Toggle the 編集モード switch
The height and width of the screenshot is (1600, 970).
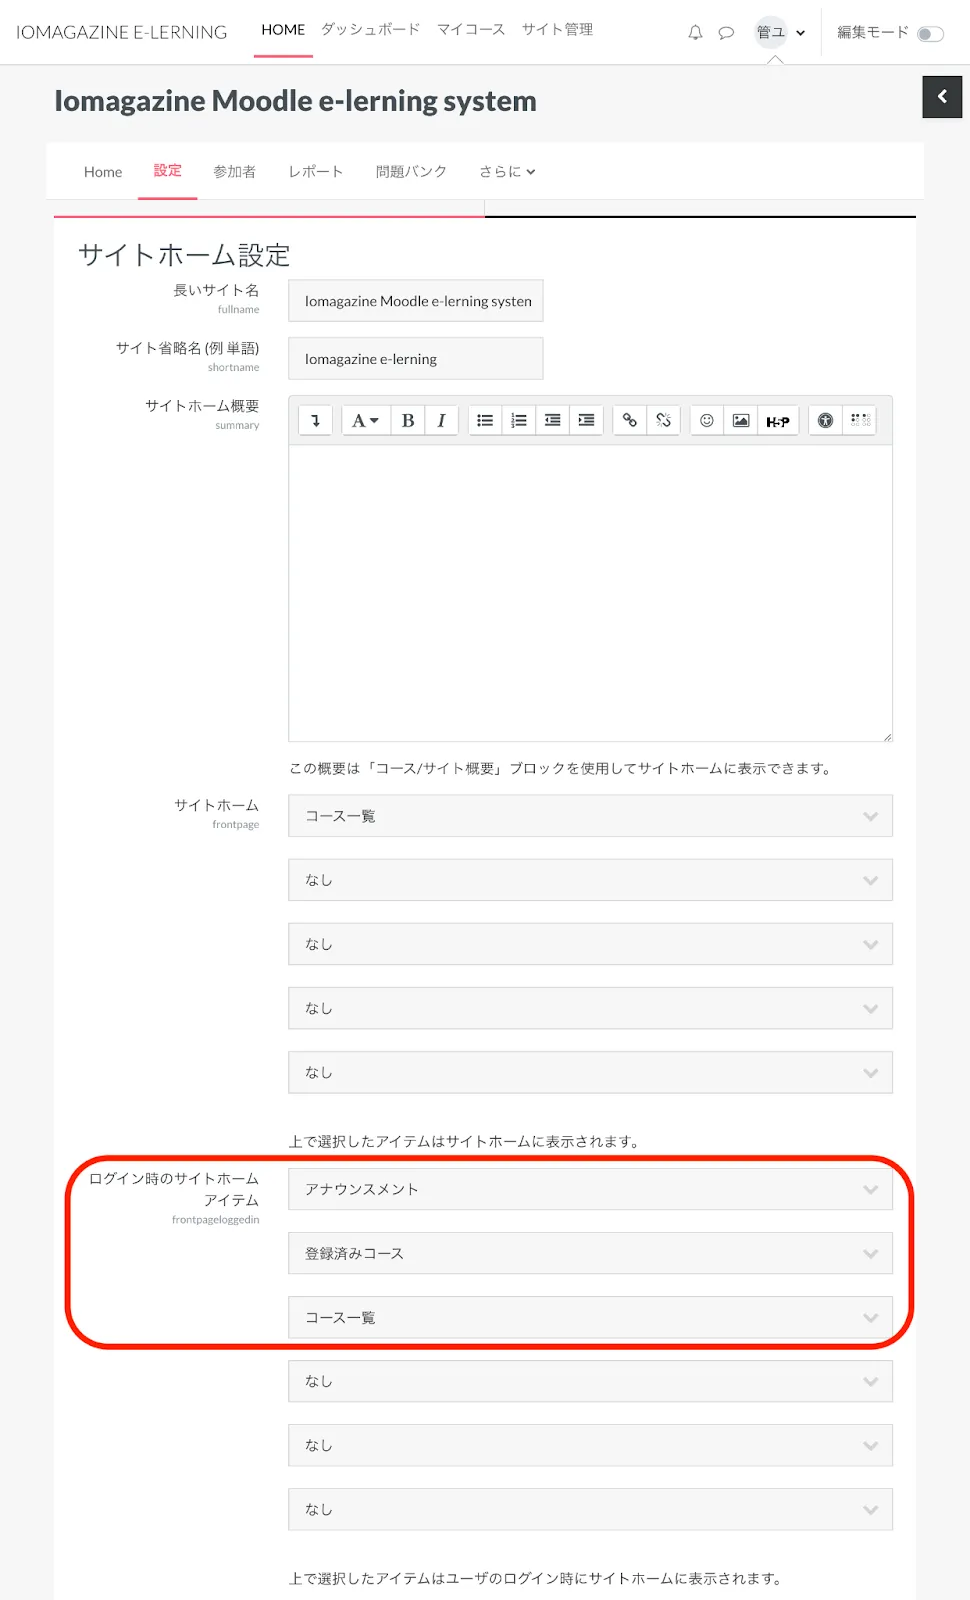point(930,34)
